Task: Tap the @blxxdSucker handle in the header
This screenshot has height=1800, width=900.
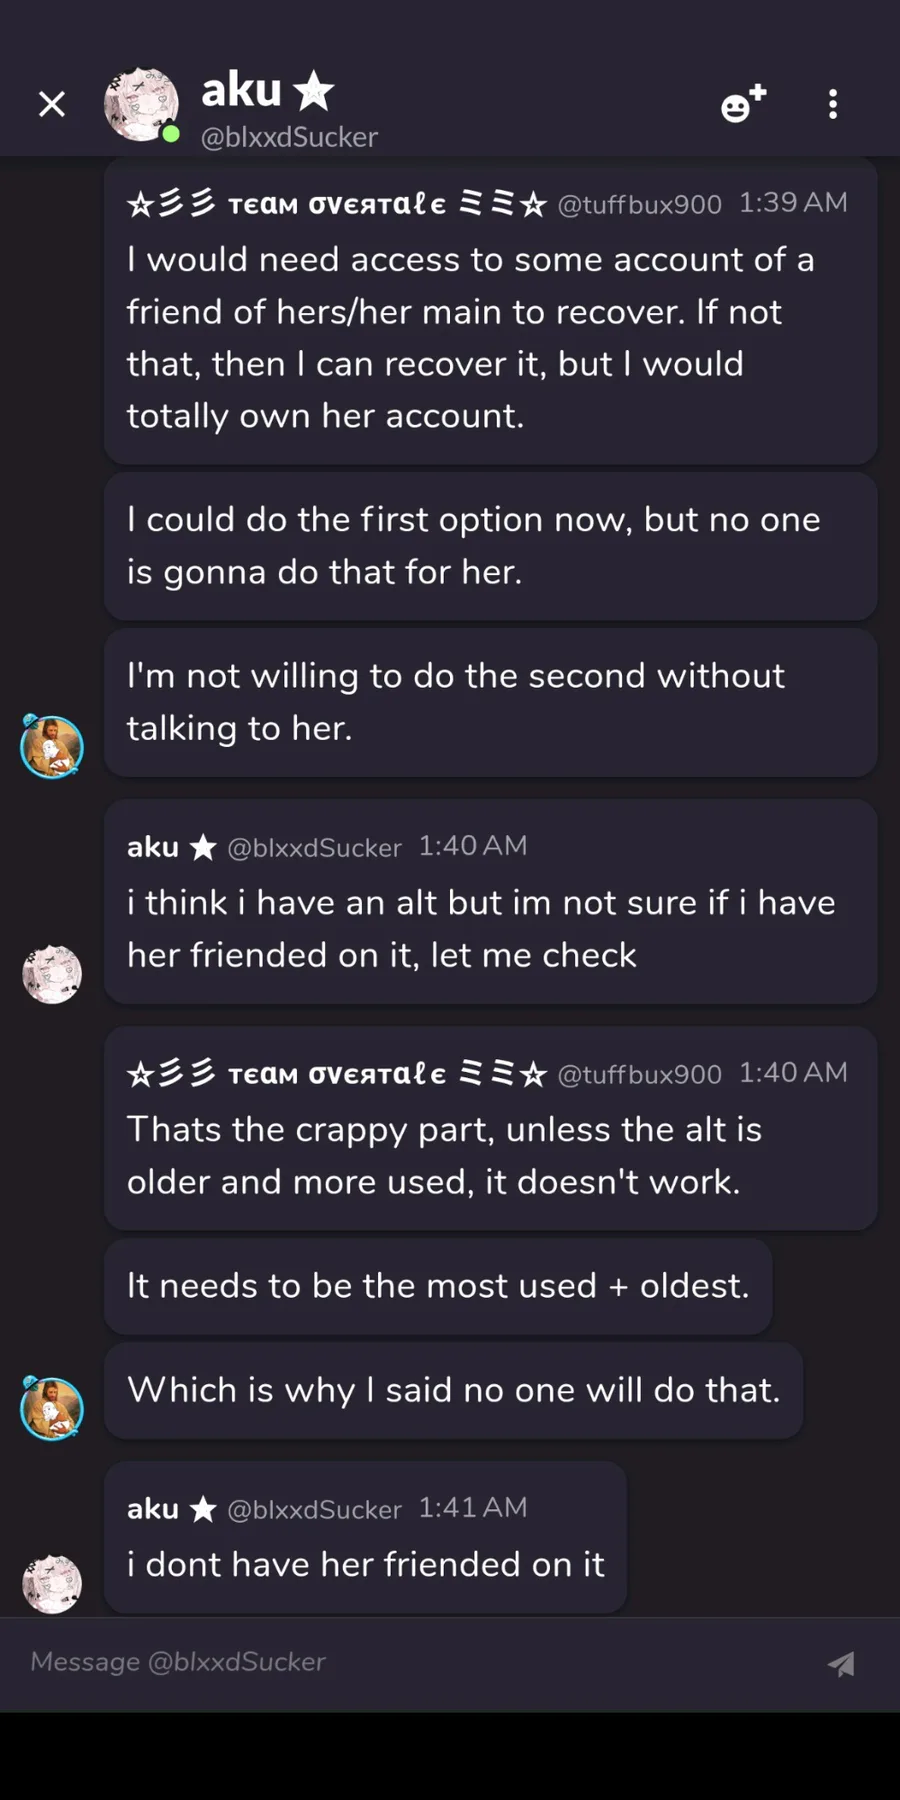Action: (x=289, y=137)
